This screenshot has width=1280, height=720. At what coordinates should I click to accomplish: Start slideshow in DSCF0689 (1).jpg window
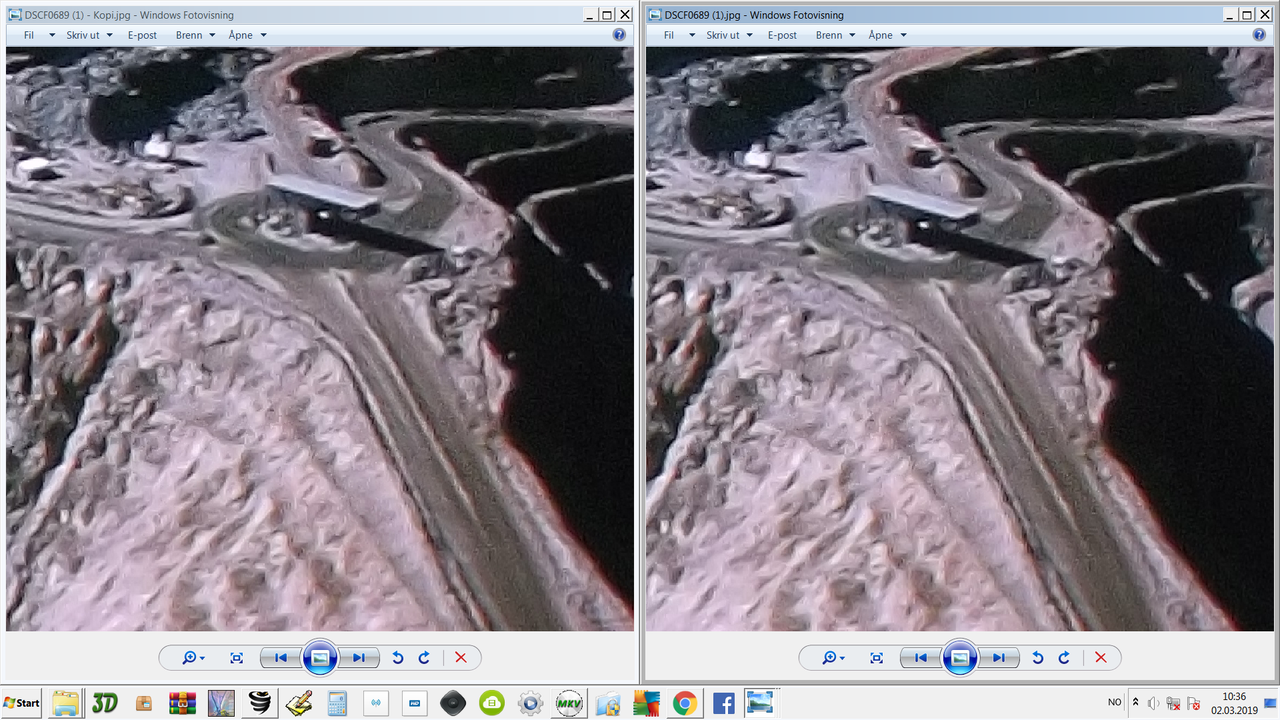click(960, 657)
